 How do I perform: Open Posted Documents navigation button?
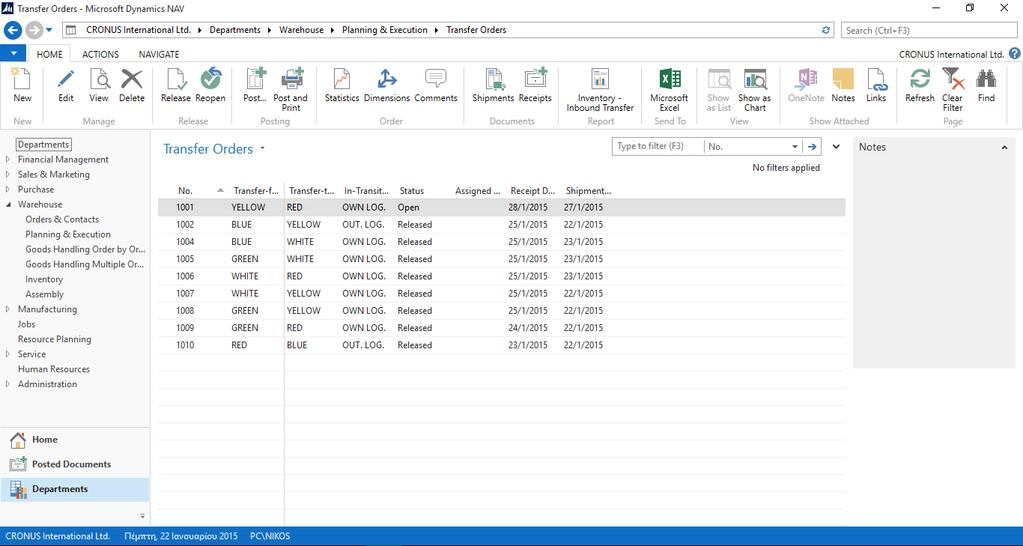75,464
